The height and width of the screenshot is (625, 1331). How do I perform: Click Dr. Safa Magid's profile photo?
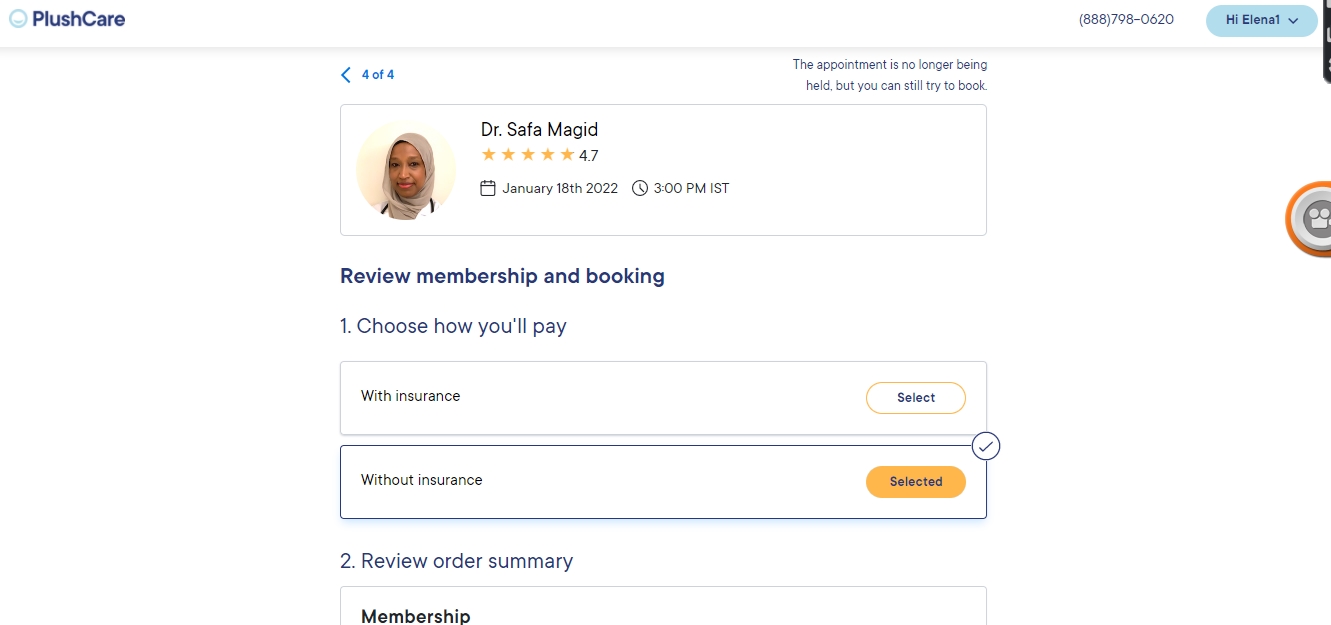tap(406, 170)
